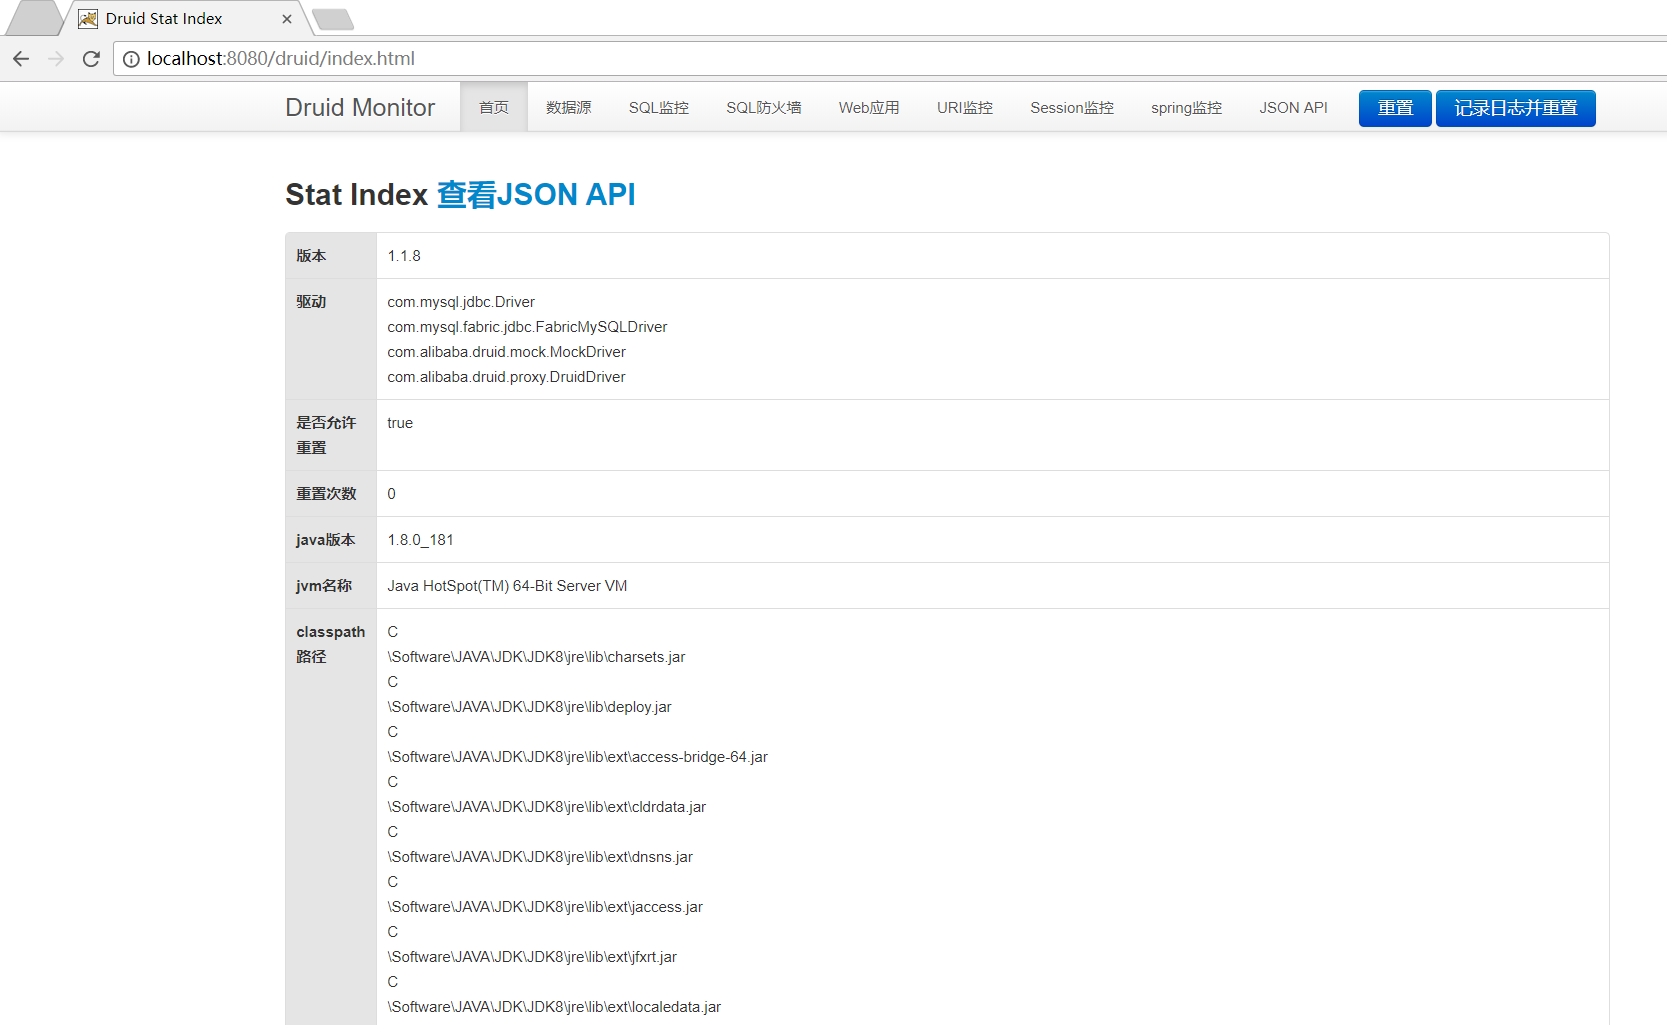Click the jvm名称 row label
Screen dimensions: 1667x1025
click(x=324, y=586)
